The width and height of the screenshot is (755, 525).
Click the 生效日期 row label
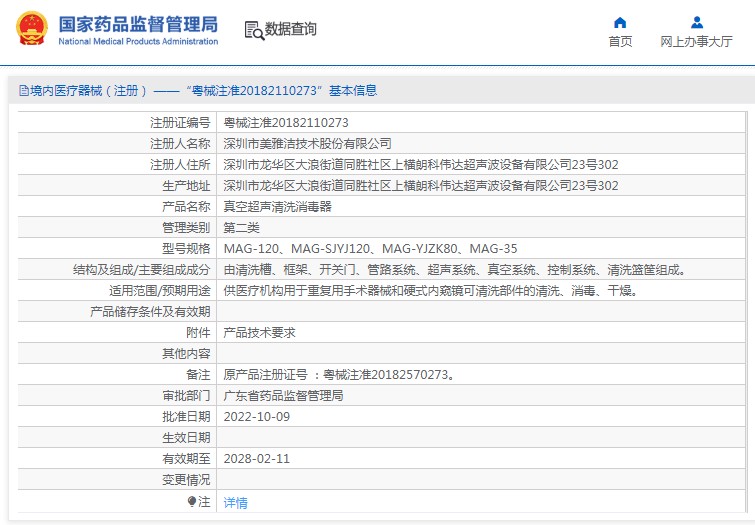point(186,438)
